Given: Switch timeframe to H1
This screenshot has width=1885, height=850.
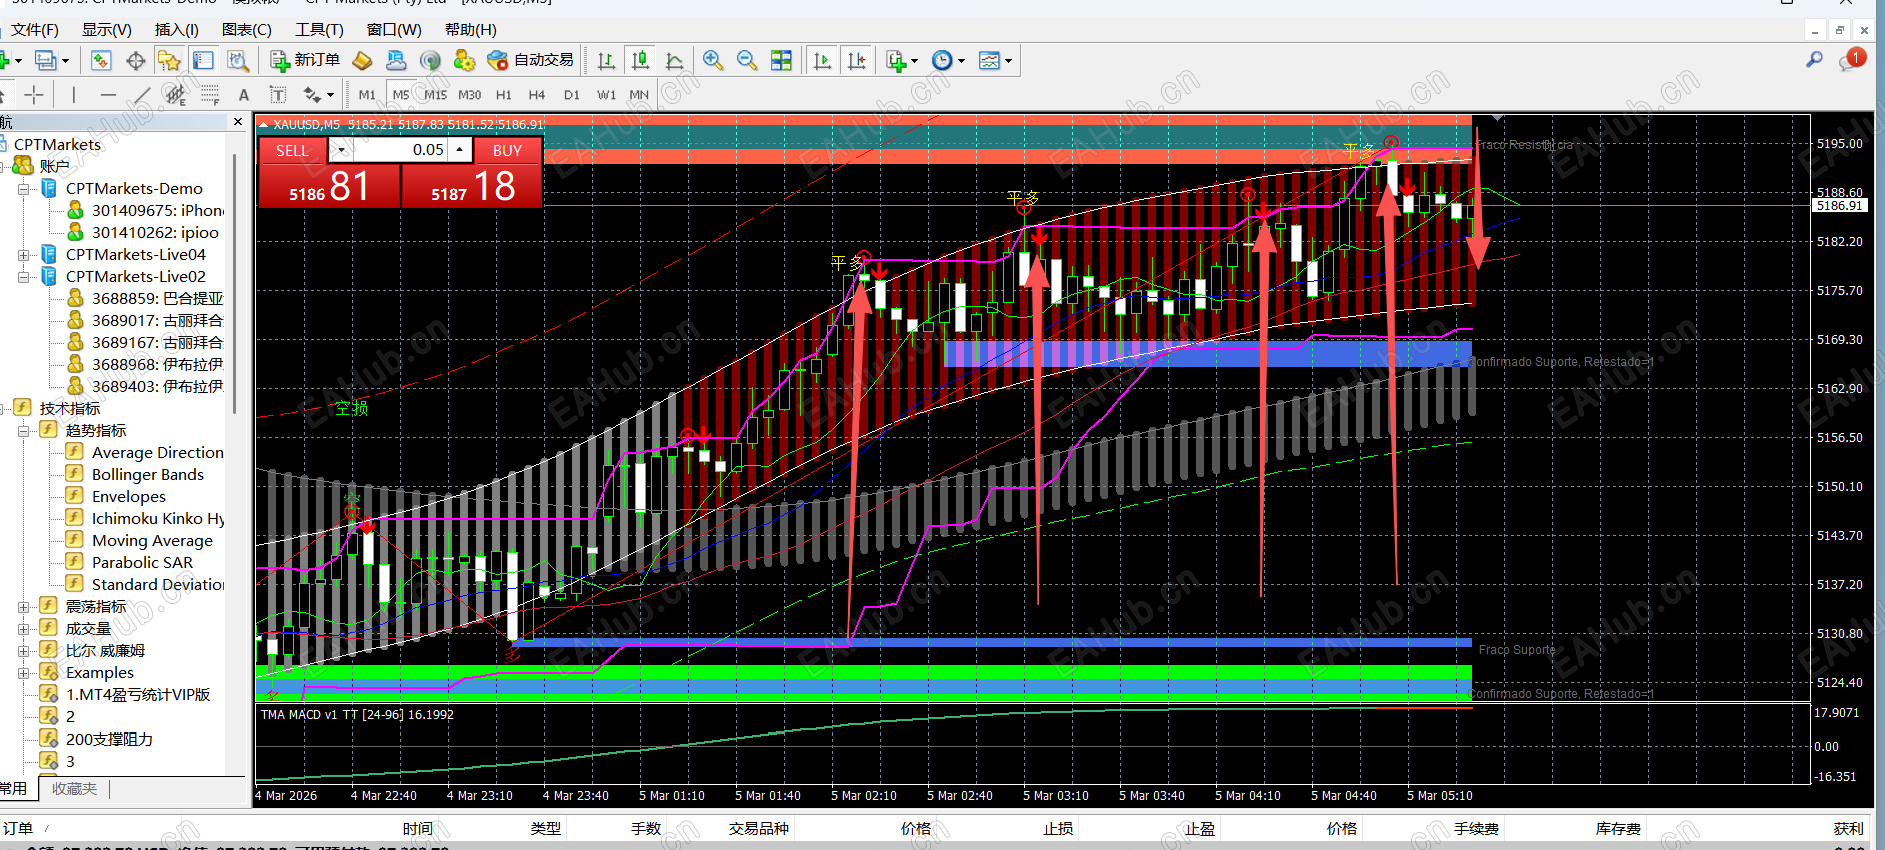Looking at the screenshot, I should tap(503, 95).
